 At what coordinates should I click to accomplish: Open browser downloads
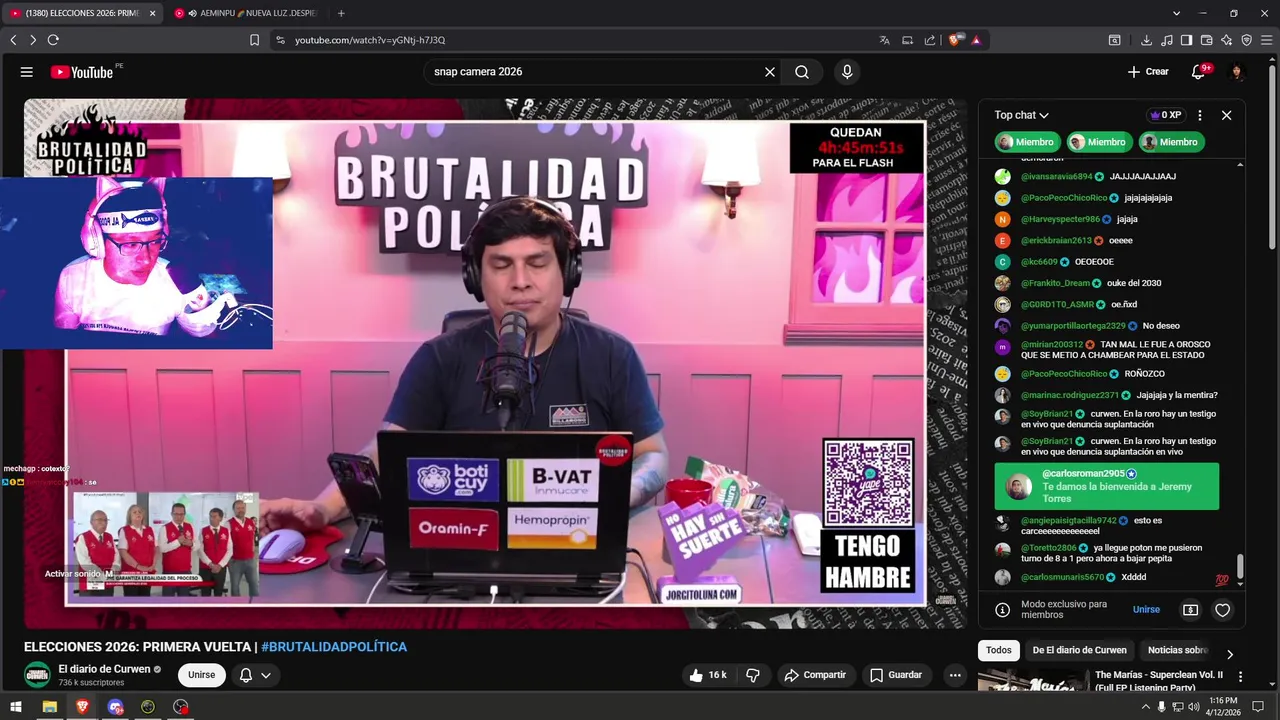click(x=1146, y=40)
